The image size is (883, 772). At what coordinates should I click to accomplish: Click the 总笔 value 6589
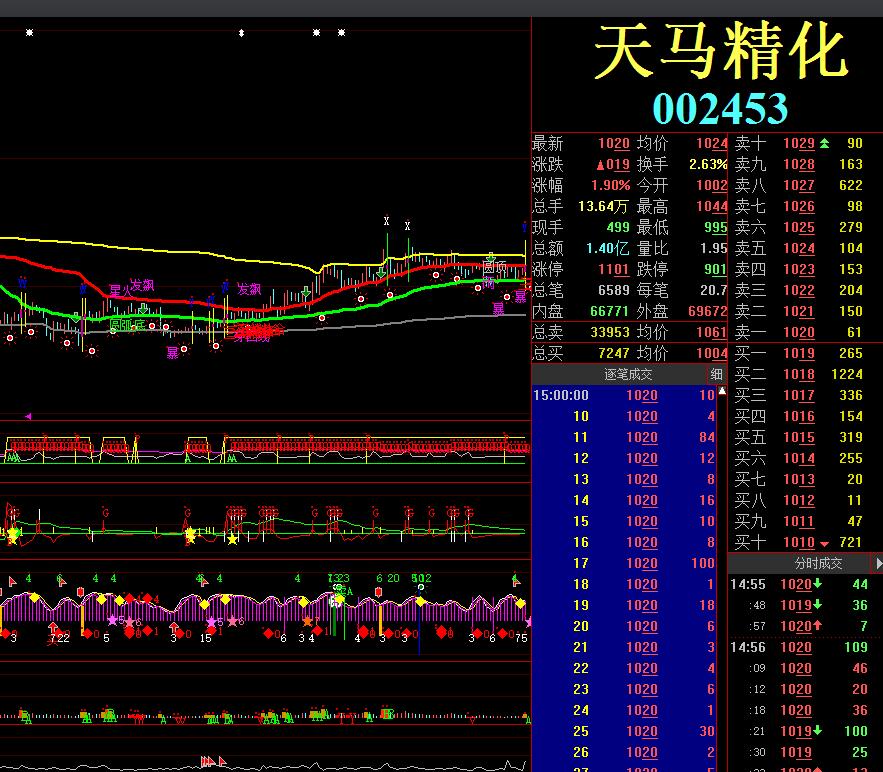point(613,291)
